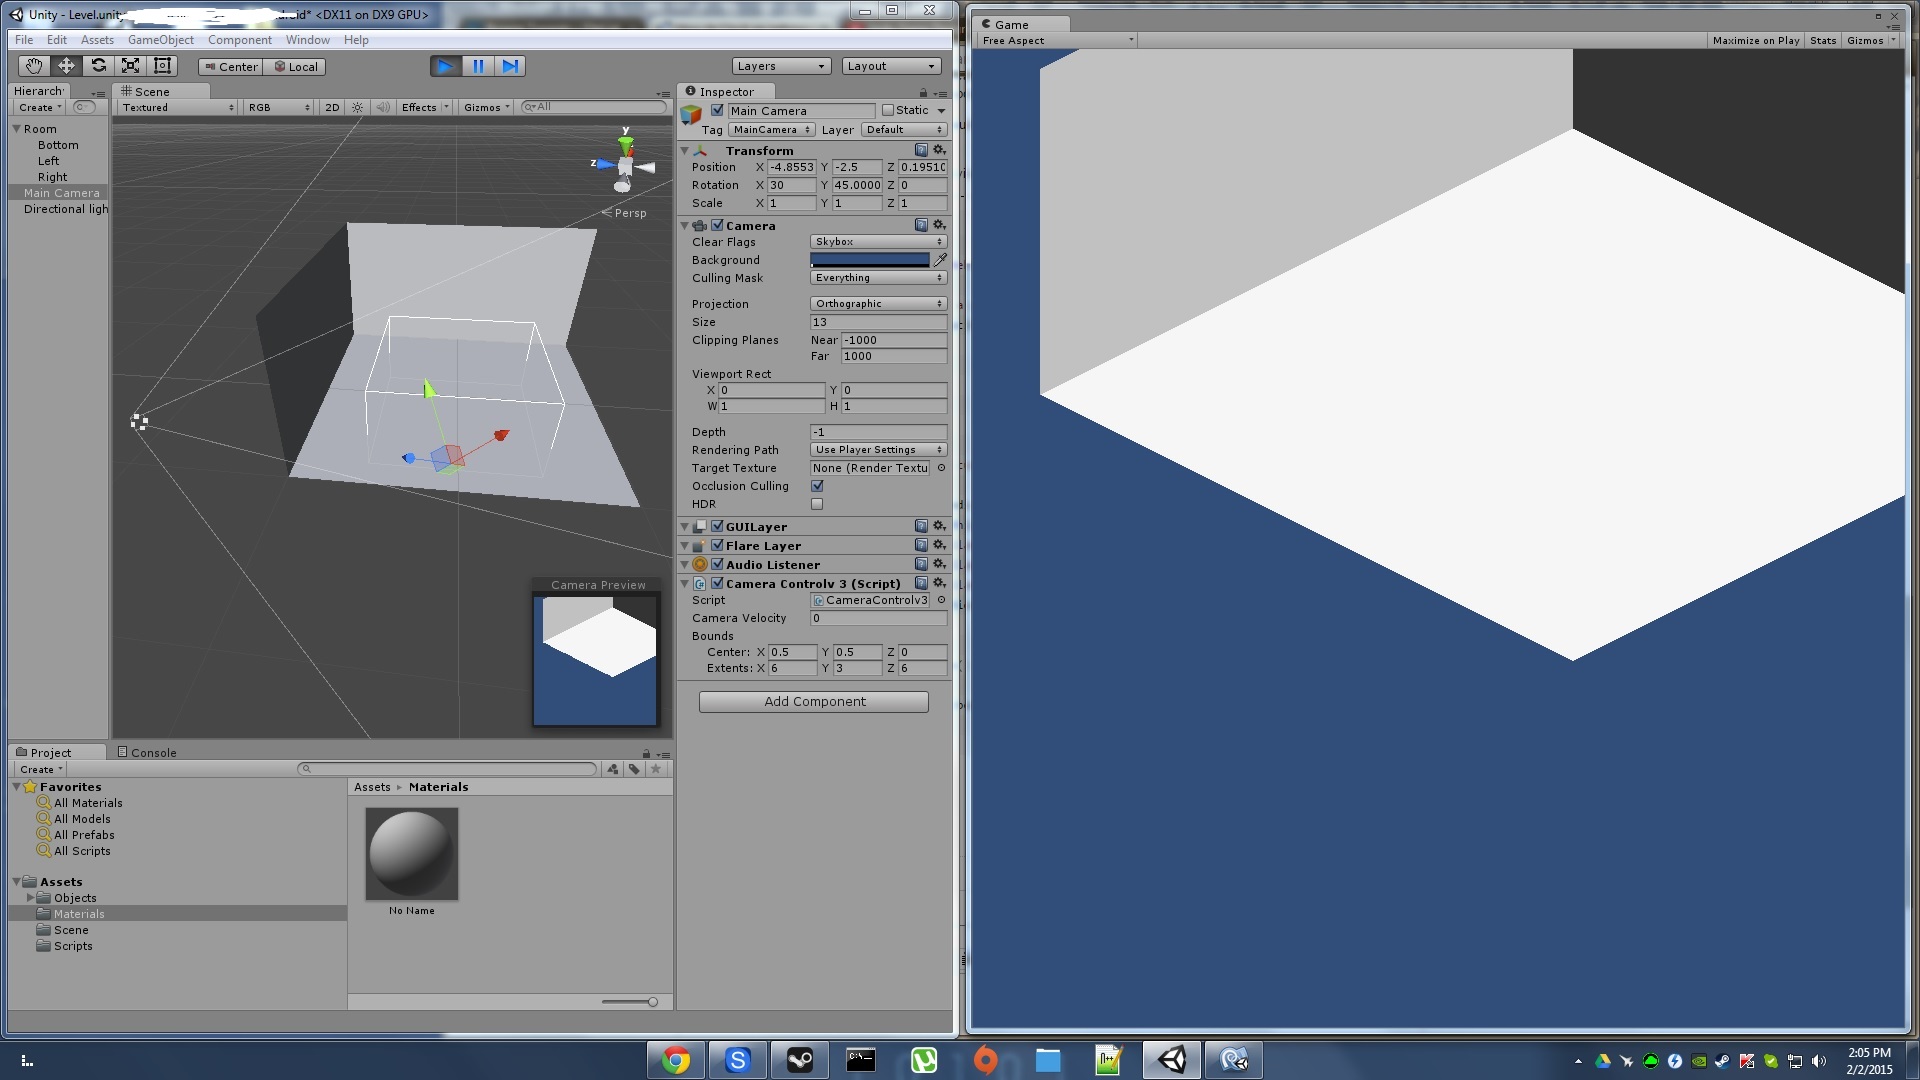
Task: Click Maximize on Play button
Action: (x=1756, y=41)
